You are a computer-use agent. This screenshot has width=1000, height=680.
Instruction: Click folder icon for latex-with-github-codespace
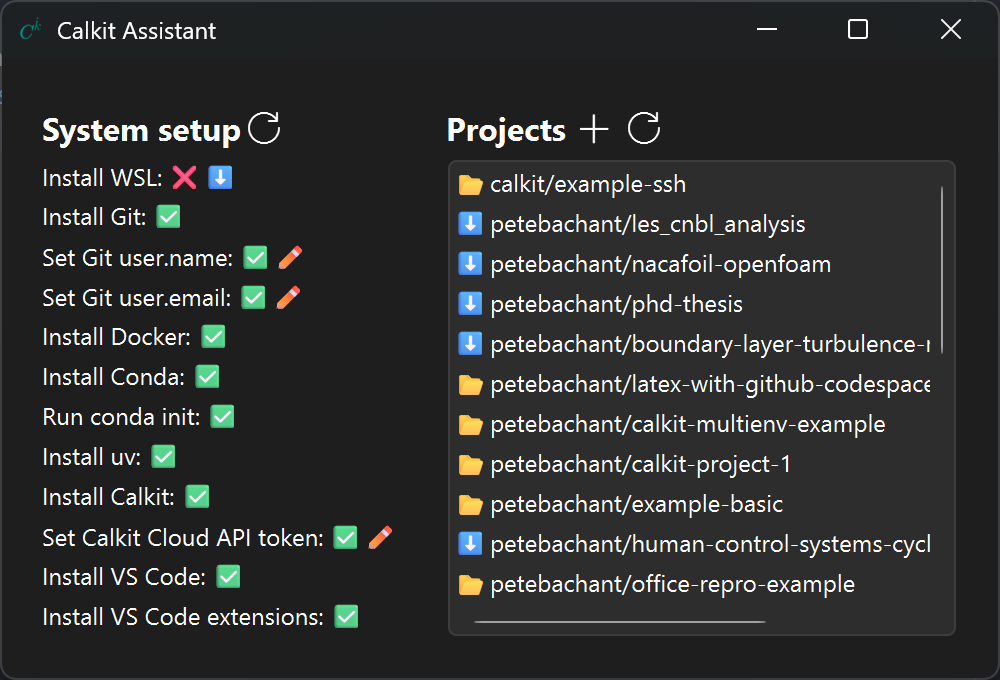[x=470, y=385]
